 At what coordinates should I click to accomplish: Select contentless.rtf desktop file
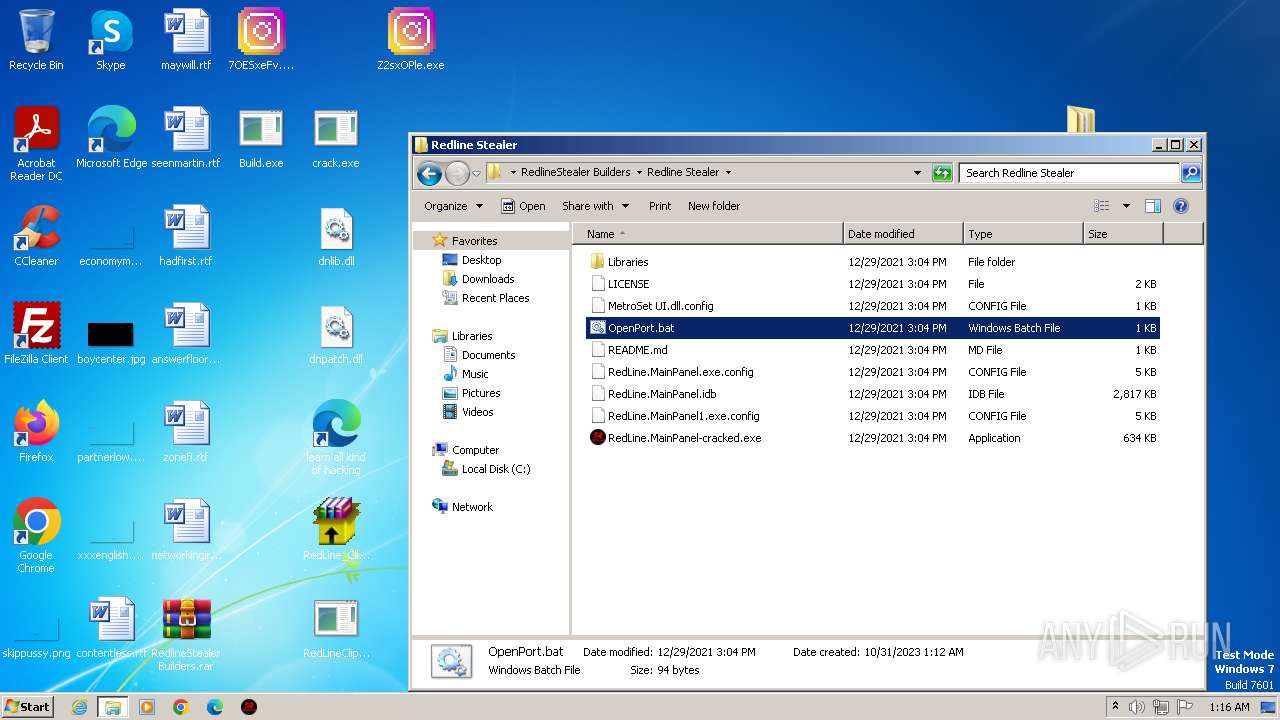click(x=111, y=628)
